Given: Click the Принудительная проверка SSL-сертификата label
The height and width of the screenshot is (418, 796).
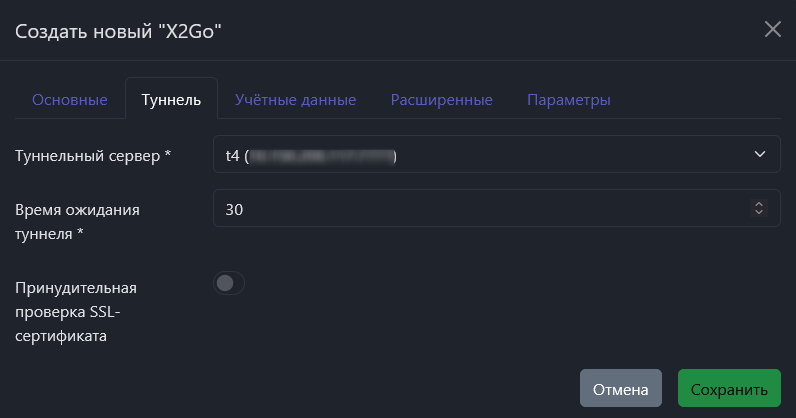Looking at the screenshot, I should (x=75, y=312).
